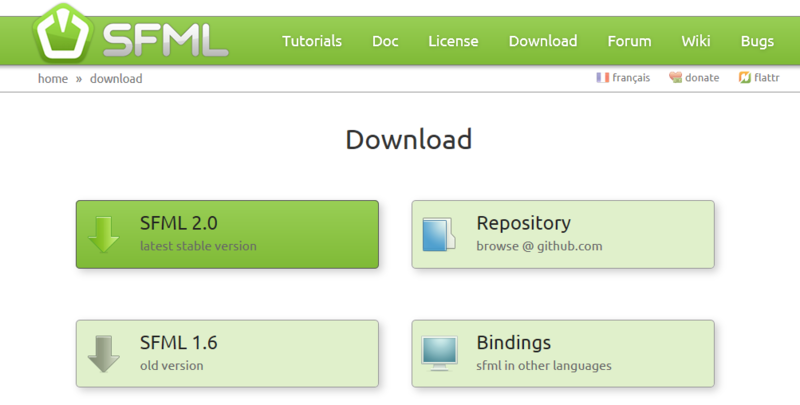Click the green arrow icon for SFML 2.0

104,235
